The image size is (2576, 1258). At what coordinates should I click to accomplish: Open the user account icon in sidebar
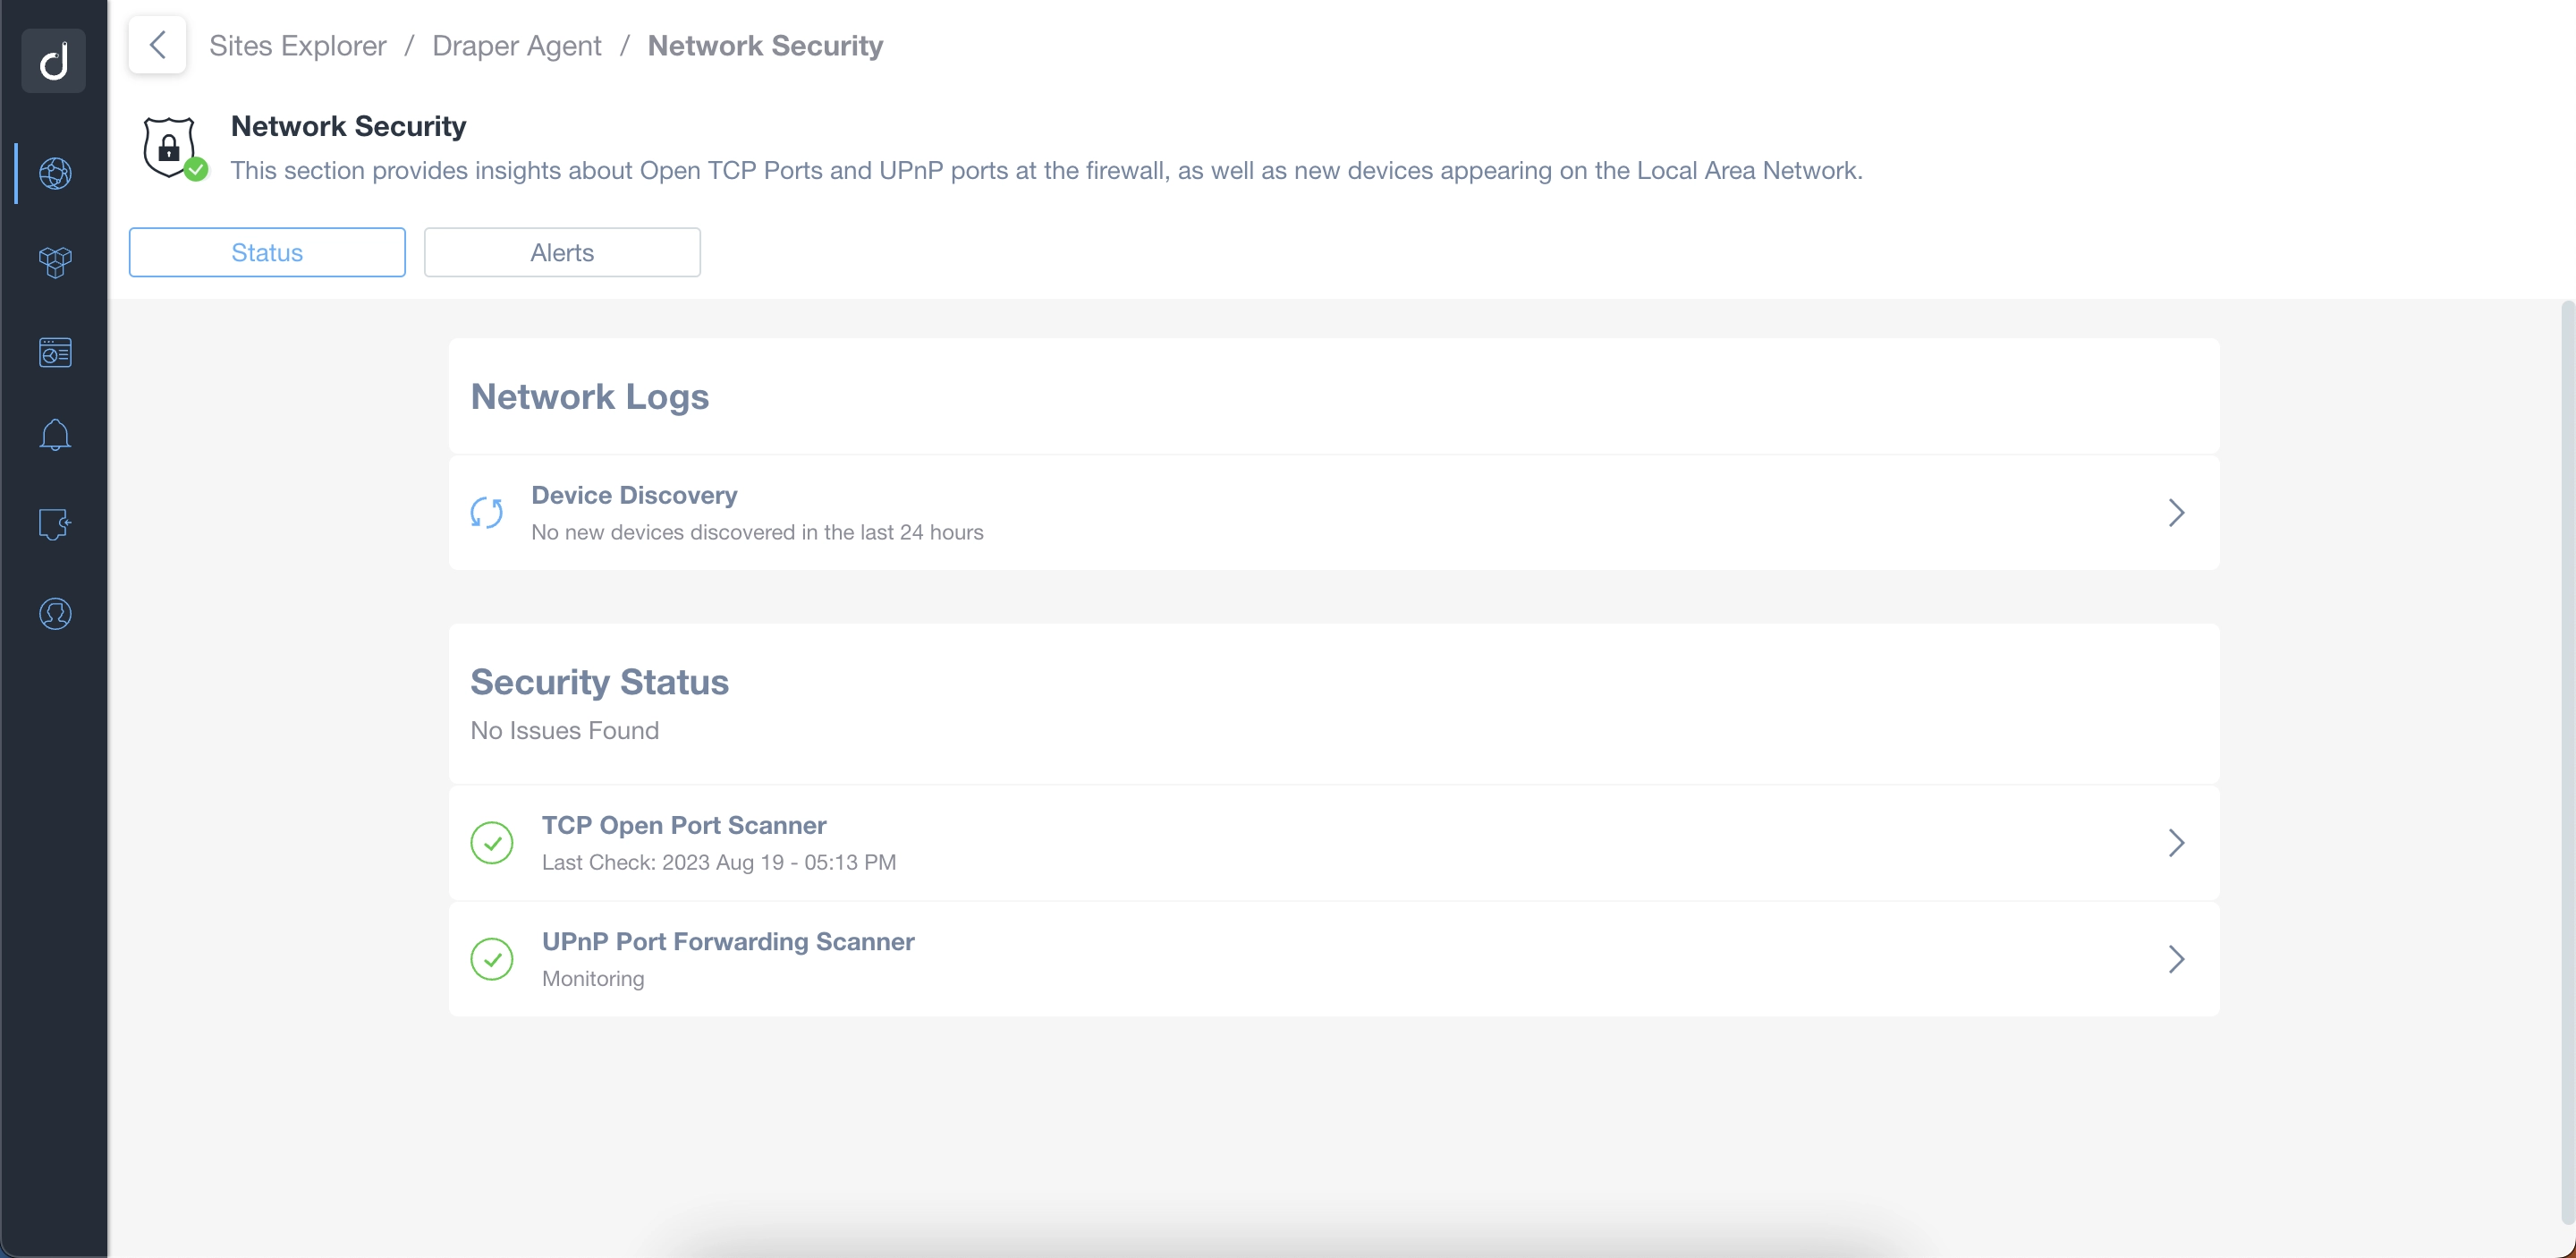[55, 614]
